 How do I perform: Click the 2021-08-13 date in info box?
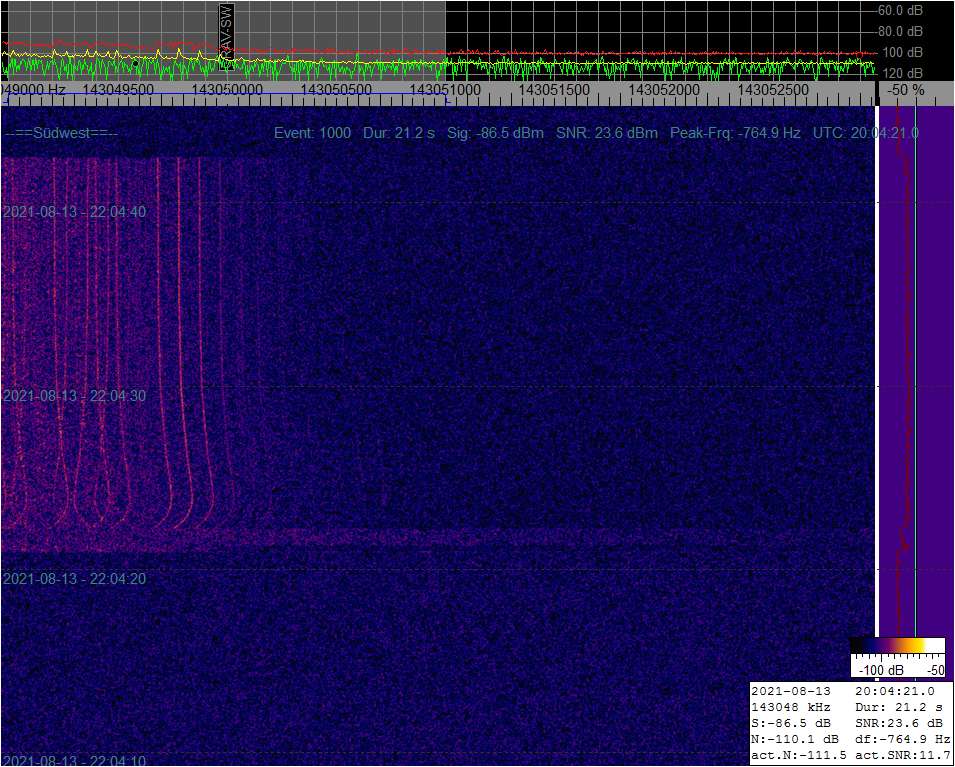(791, 691)
